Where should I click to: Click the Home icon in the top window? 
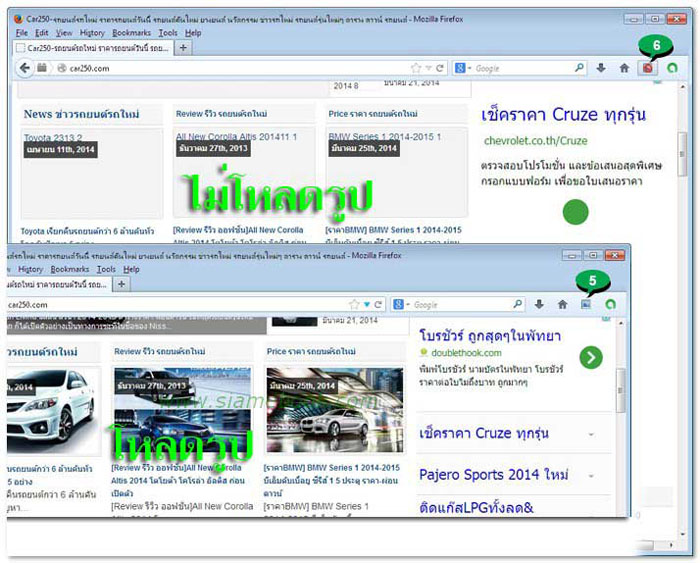click(624, 68)
